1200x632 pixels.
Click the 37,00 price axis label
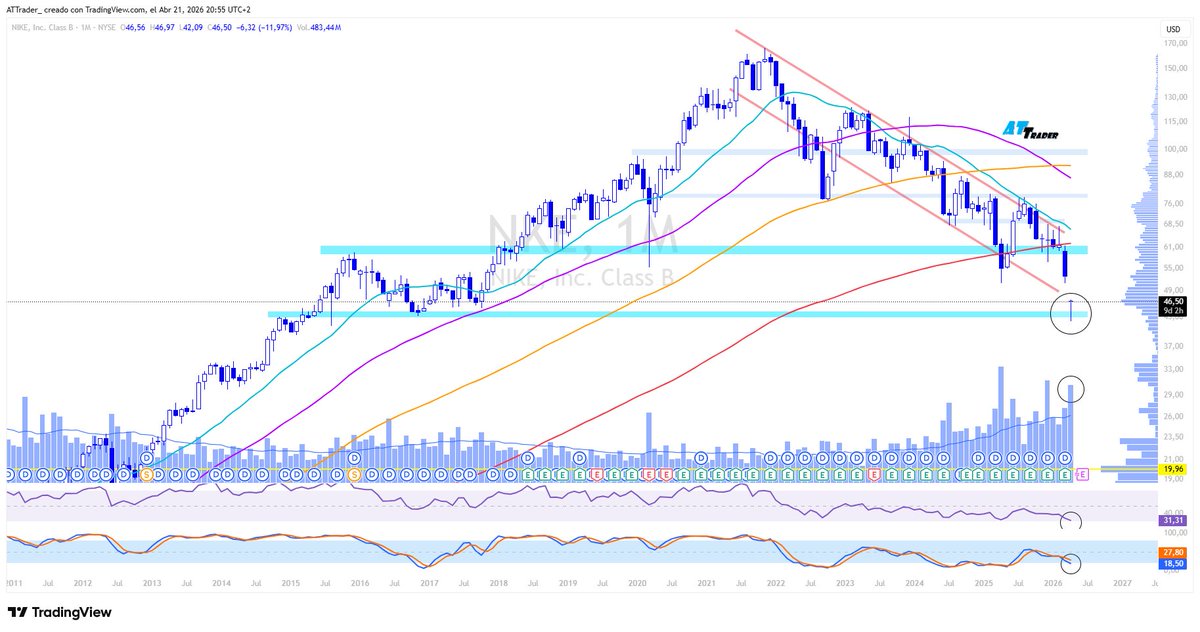point(1172,345)
